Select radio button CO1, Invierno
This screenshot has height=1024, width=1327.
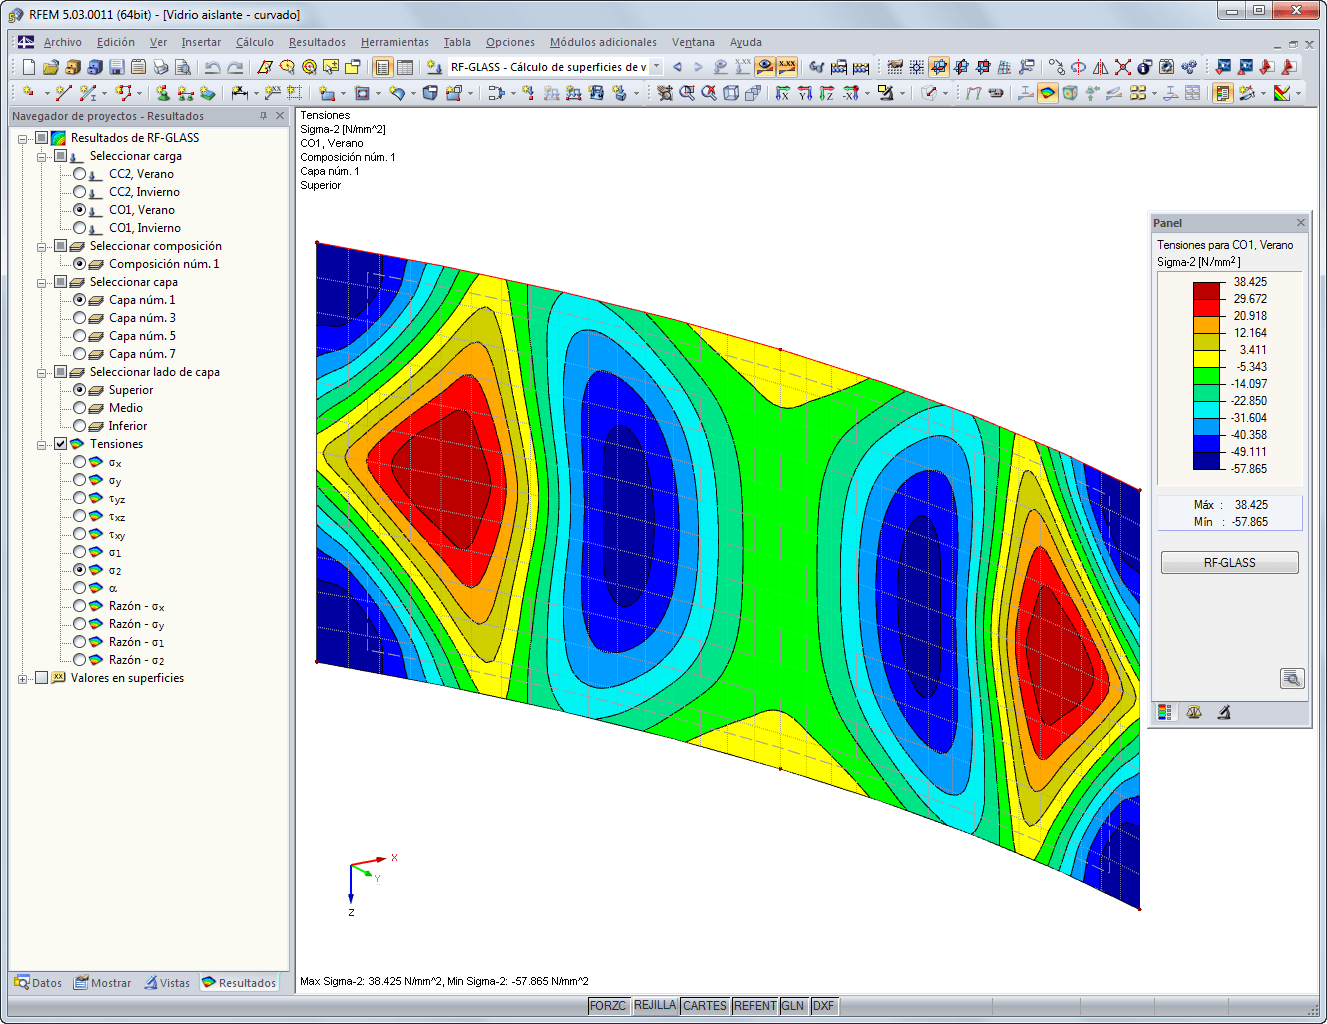80,227
